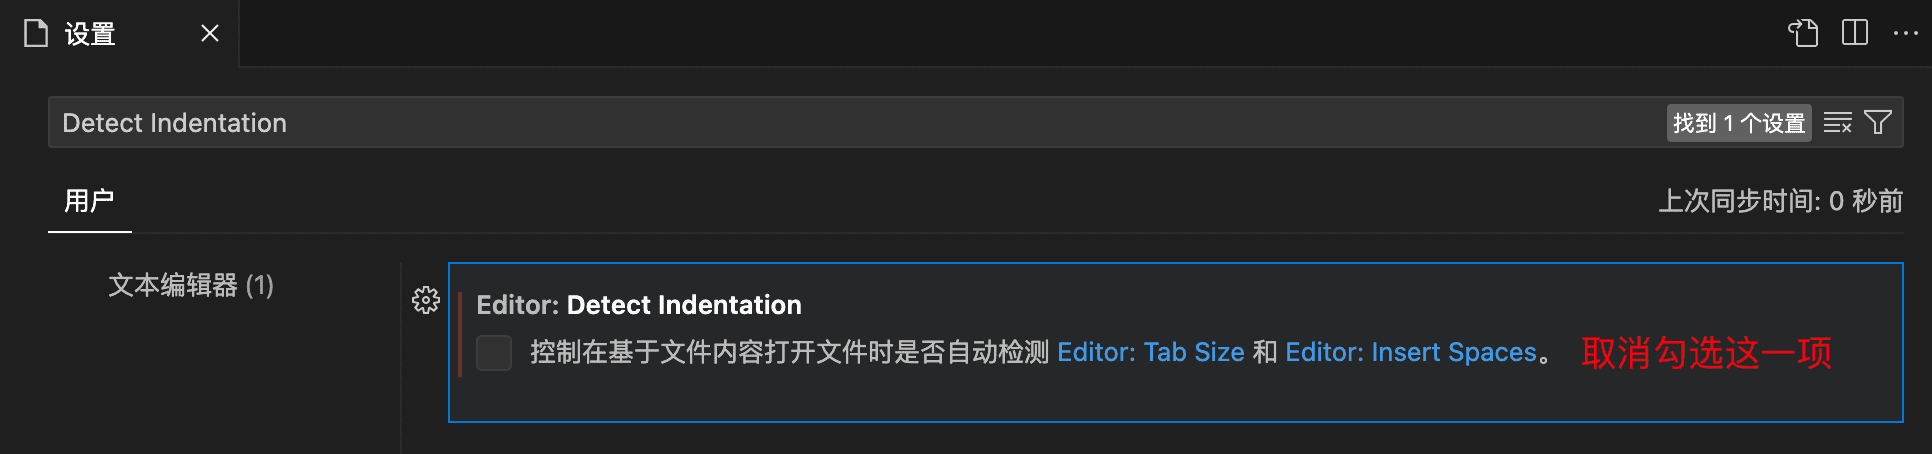The height and width of the screenshot is (454, 1932).
Task: Click the 上次同步时间 sync status text
Action: tap(1781, 201)
